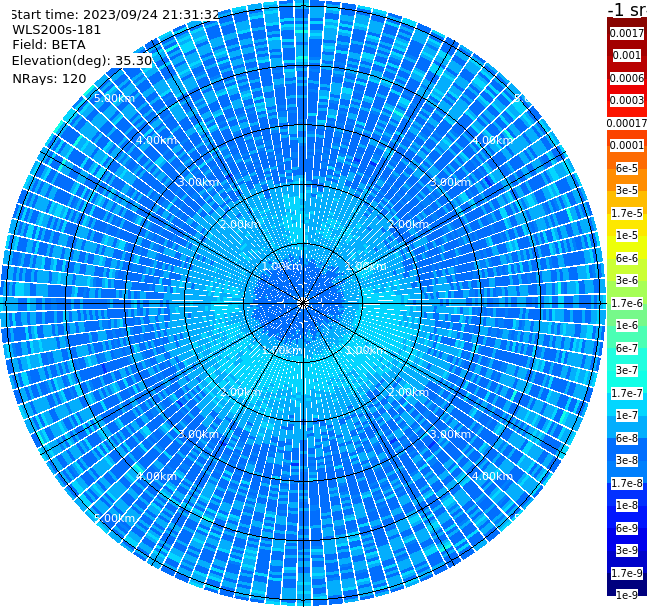The image size is (647, 607).
Task: Click the 0.0017 colorbar label
Action: pos(627,33)
